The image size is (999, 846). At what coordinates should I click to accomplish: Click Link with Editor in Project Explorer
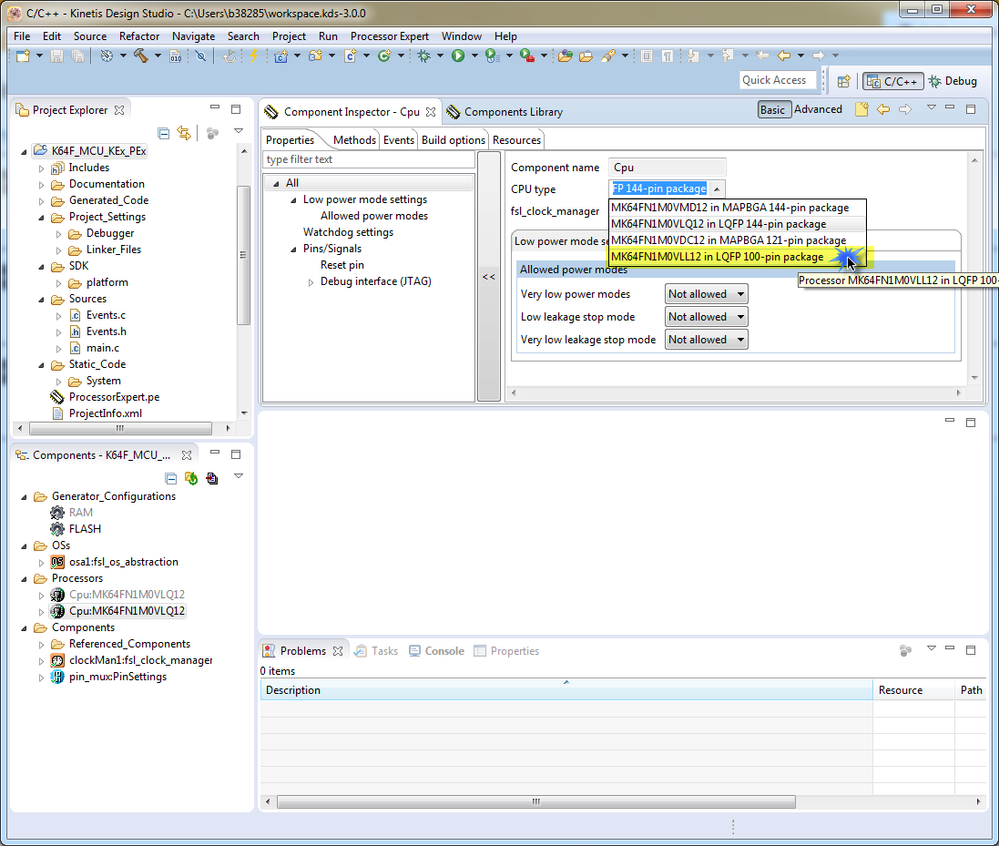coord(184,133)
